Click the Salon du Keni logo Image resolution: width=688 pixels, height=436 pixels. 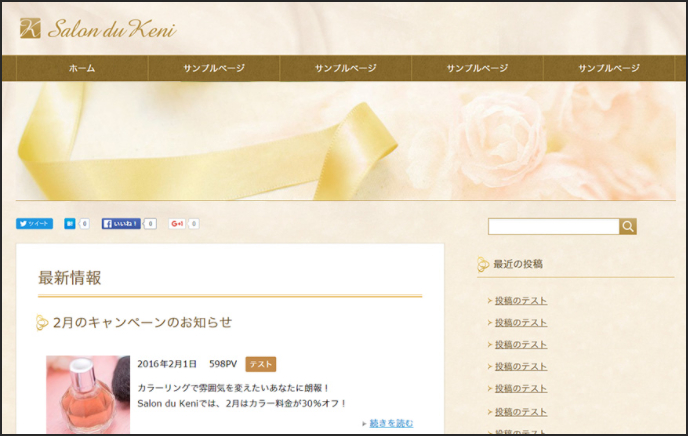98,29
